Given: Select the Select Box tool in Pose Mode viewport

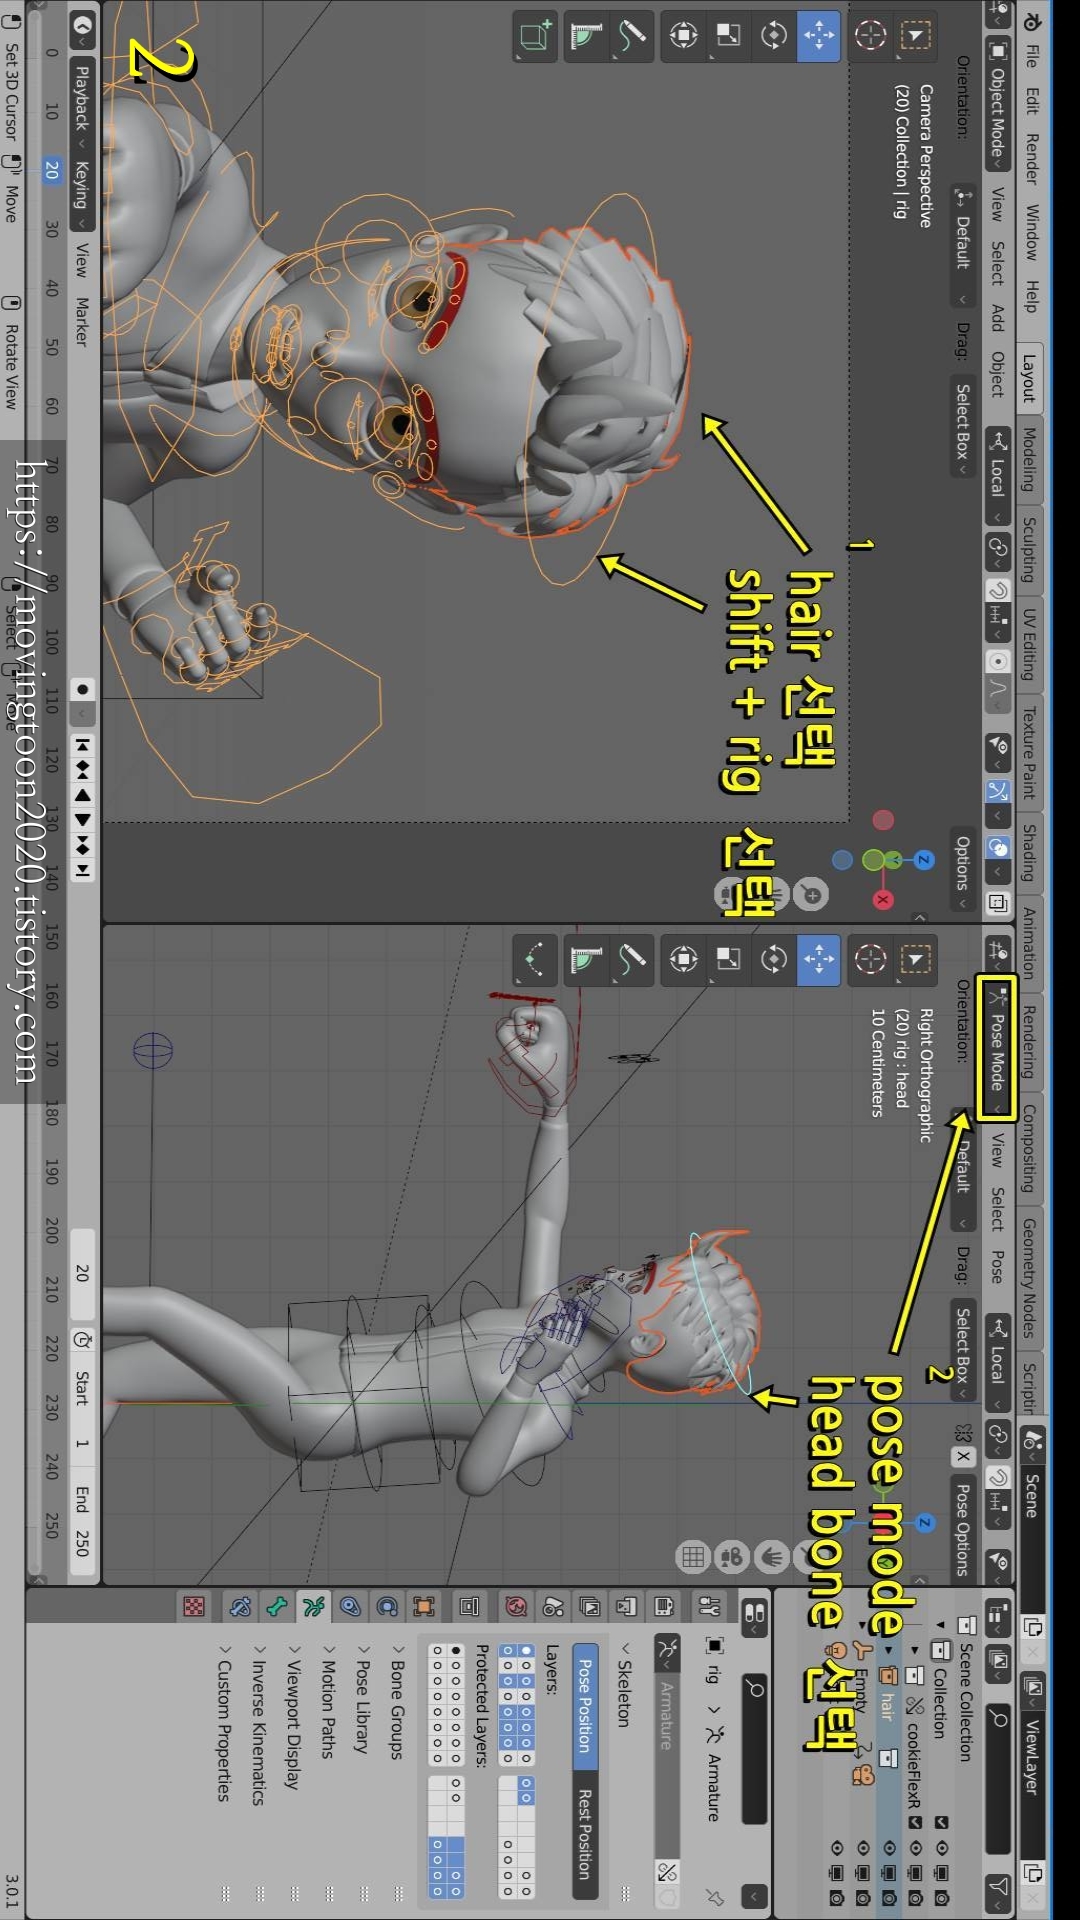Looking at the screenshot, I should 915,959.
